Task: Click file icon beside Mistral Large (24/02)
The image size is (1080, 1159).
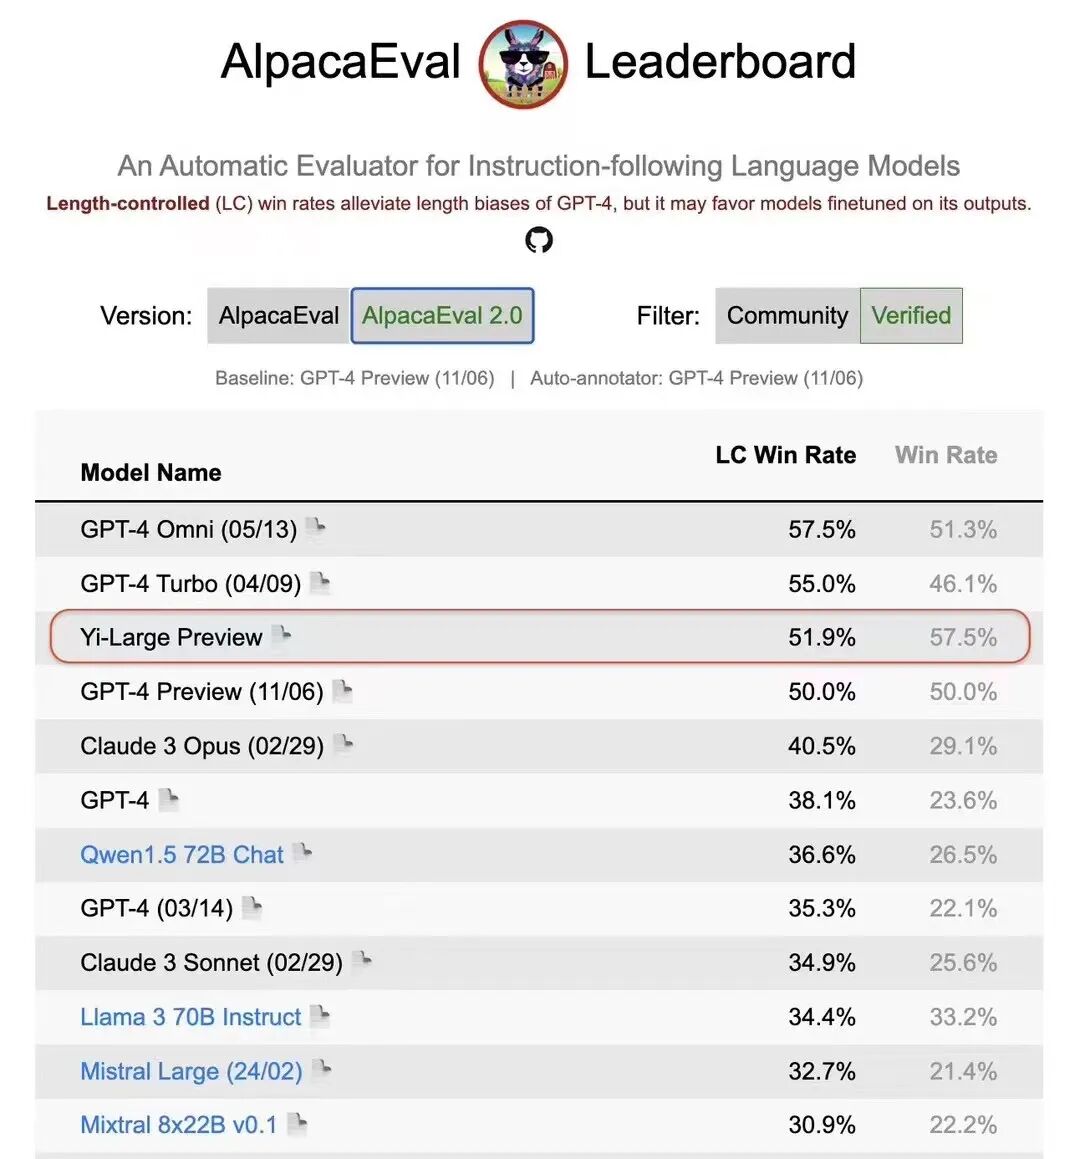Action: 322,1070
